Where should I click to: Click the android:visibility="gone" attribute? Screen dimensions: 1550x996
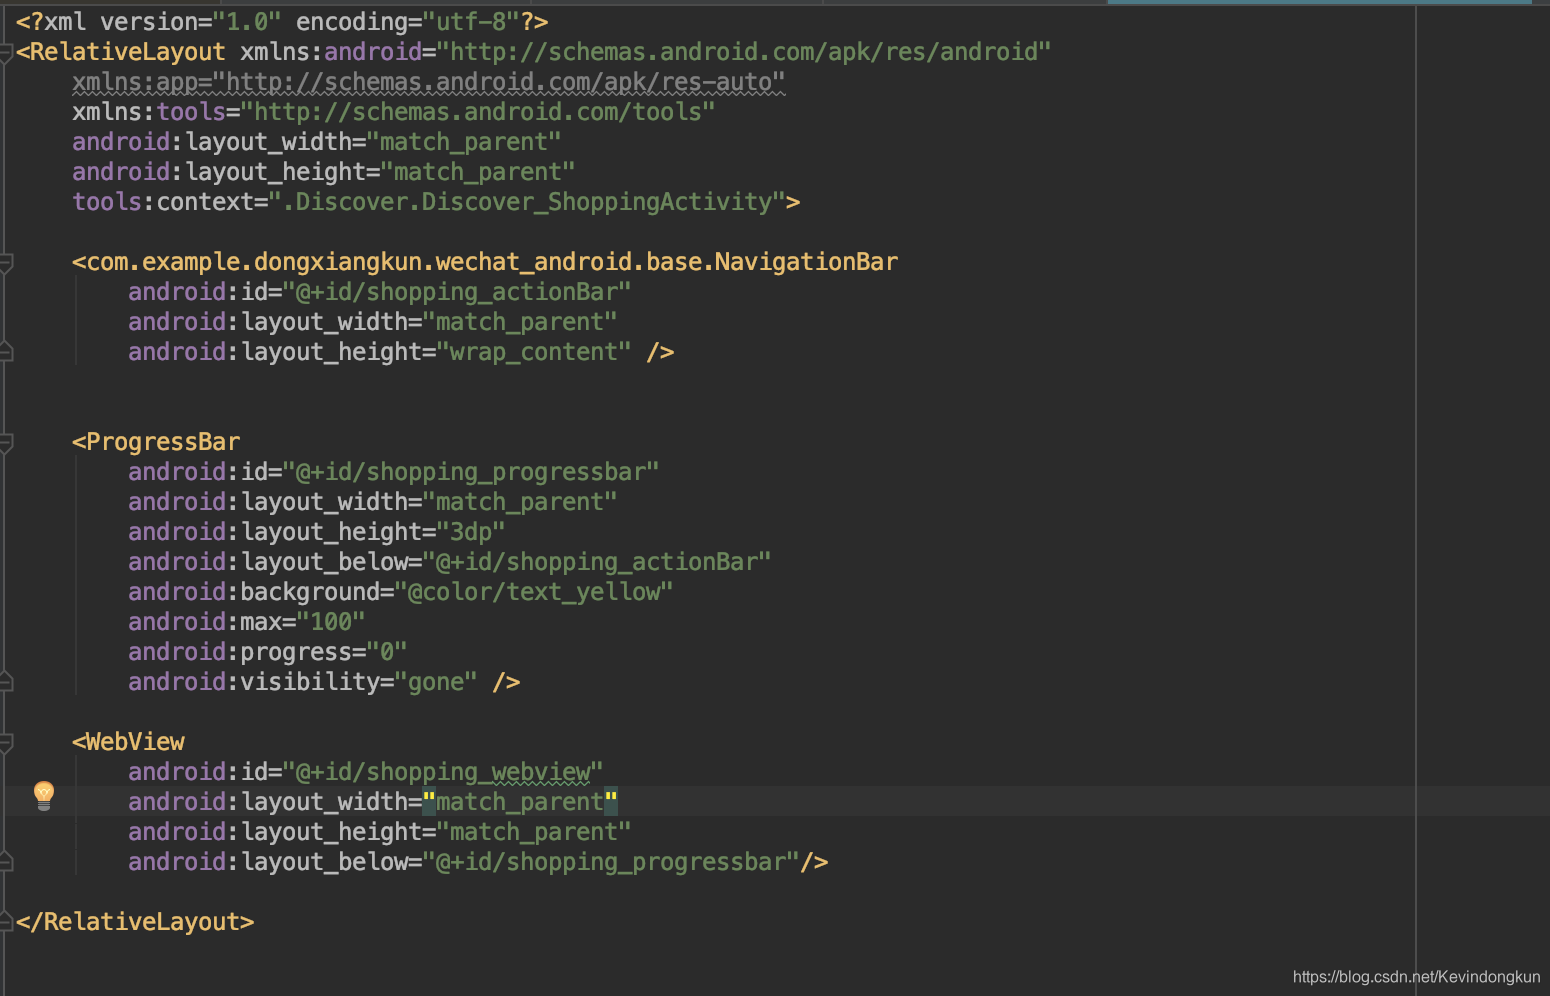(303, 682)
